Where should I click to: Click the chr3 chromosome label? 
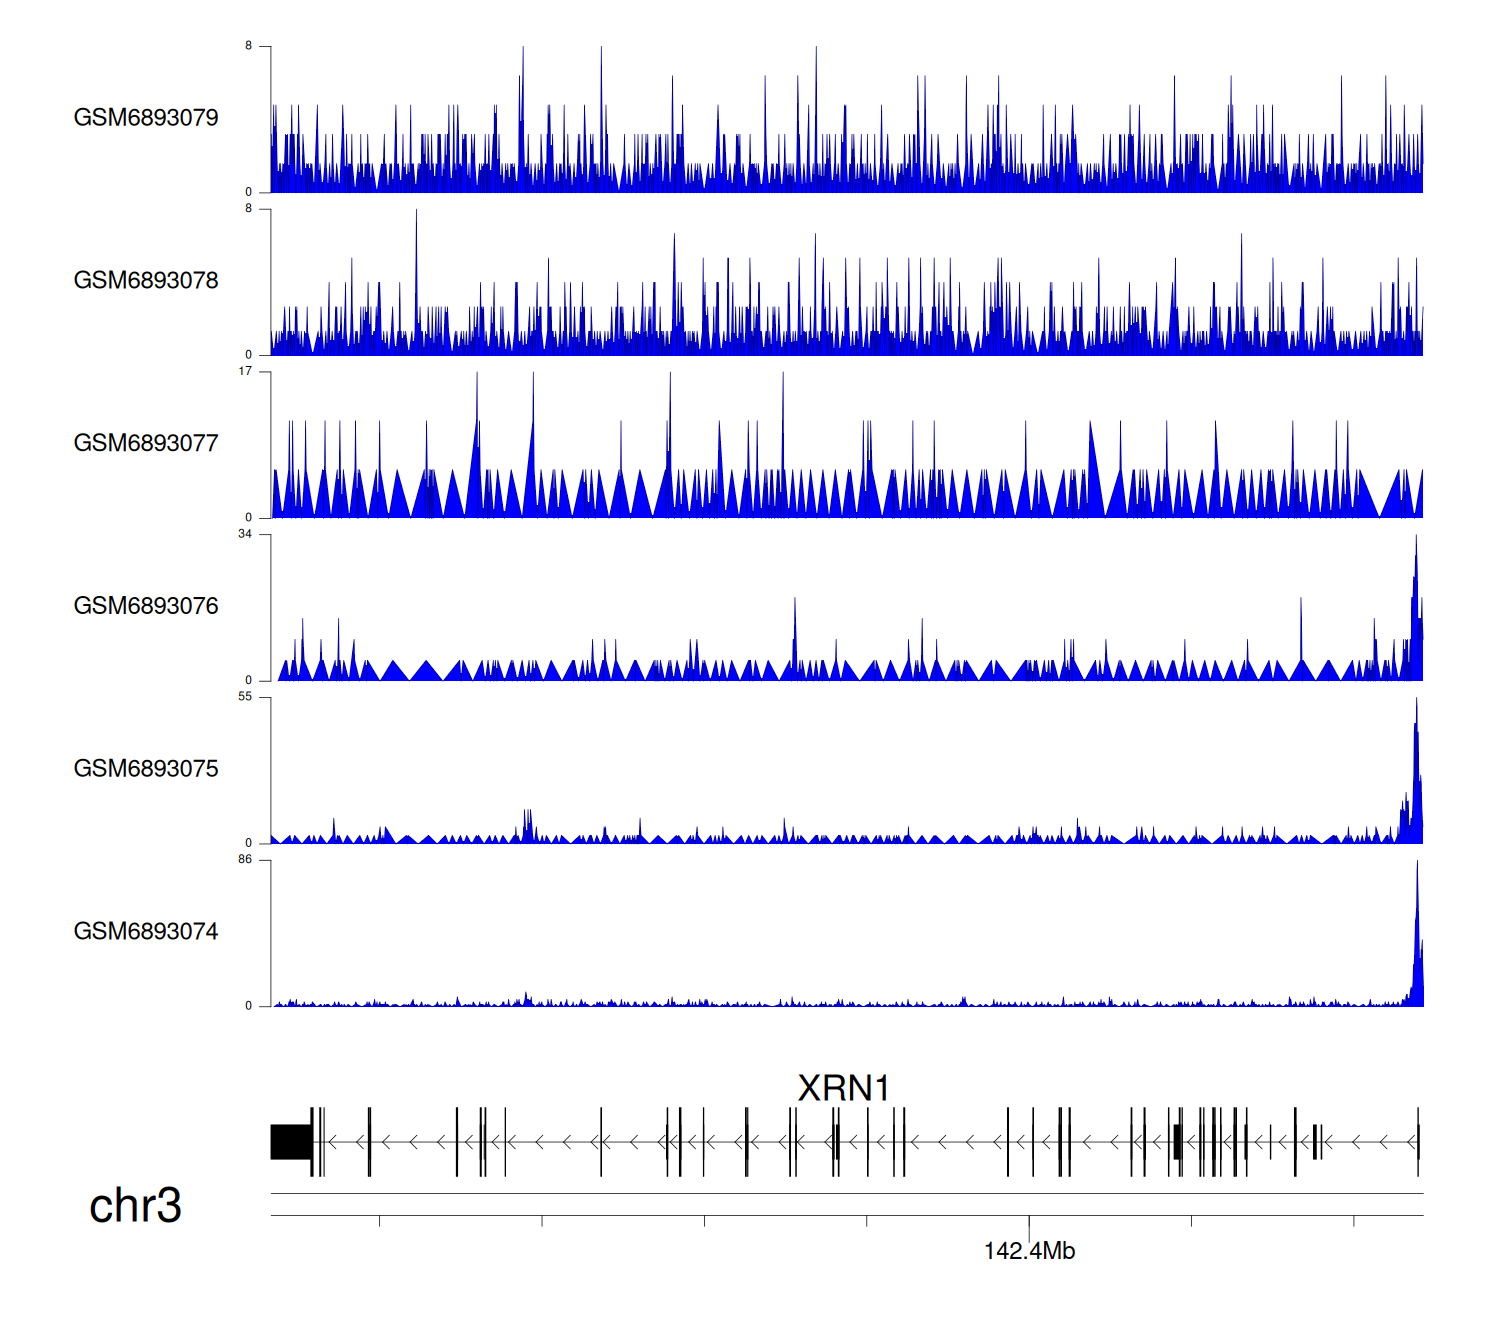pyautogui.click(x=135, y=1205)
